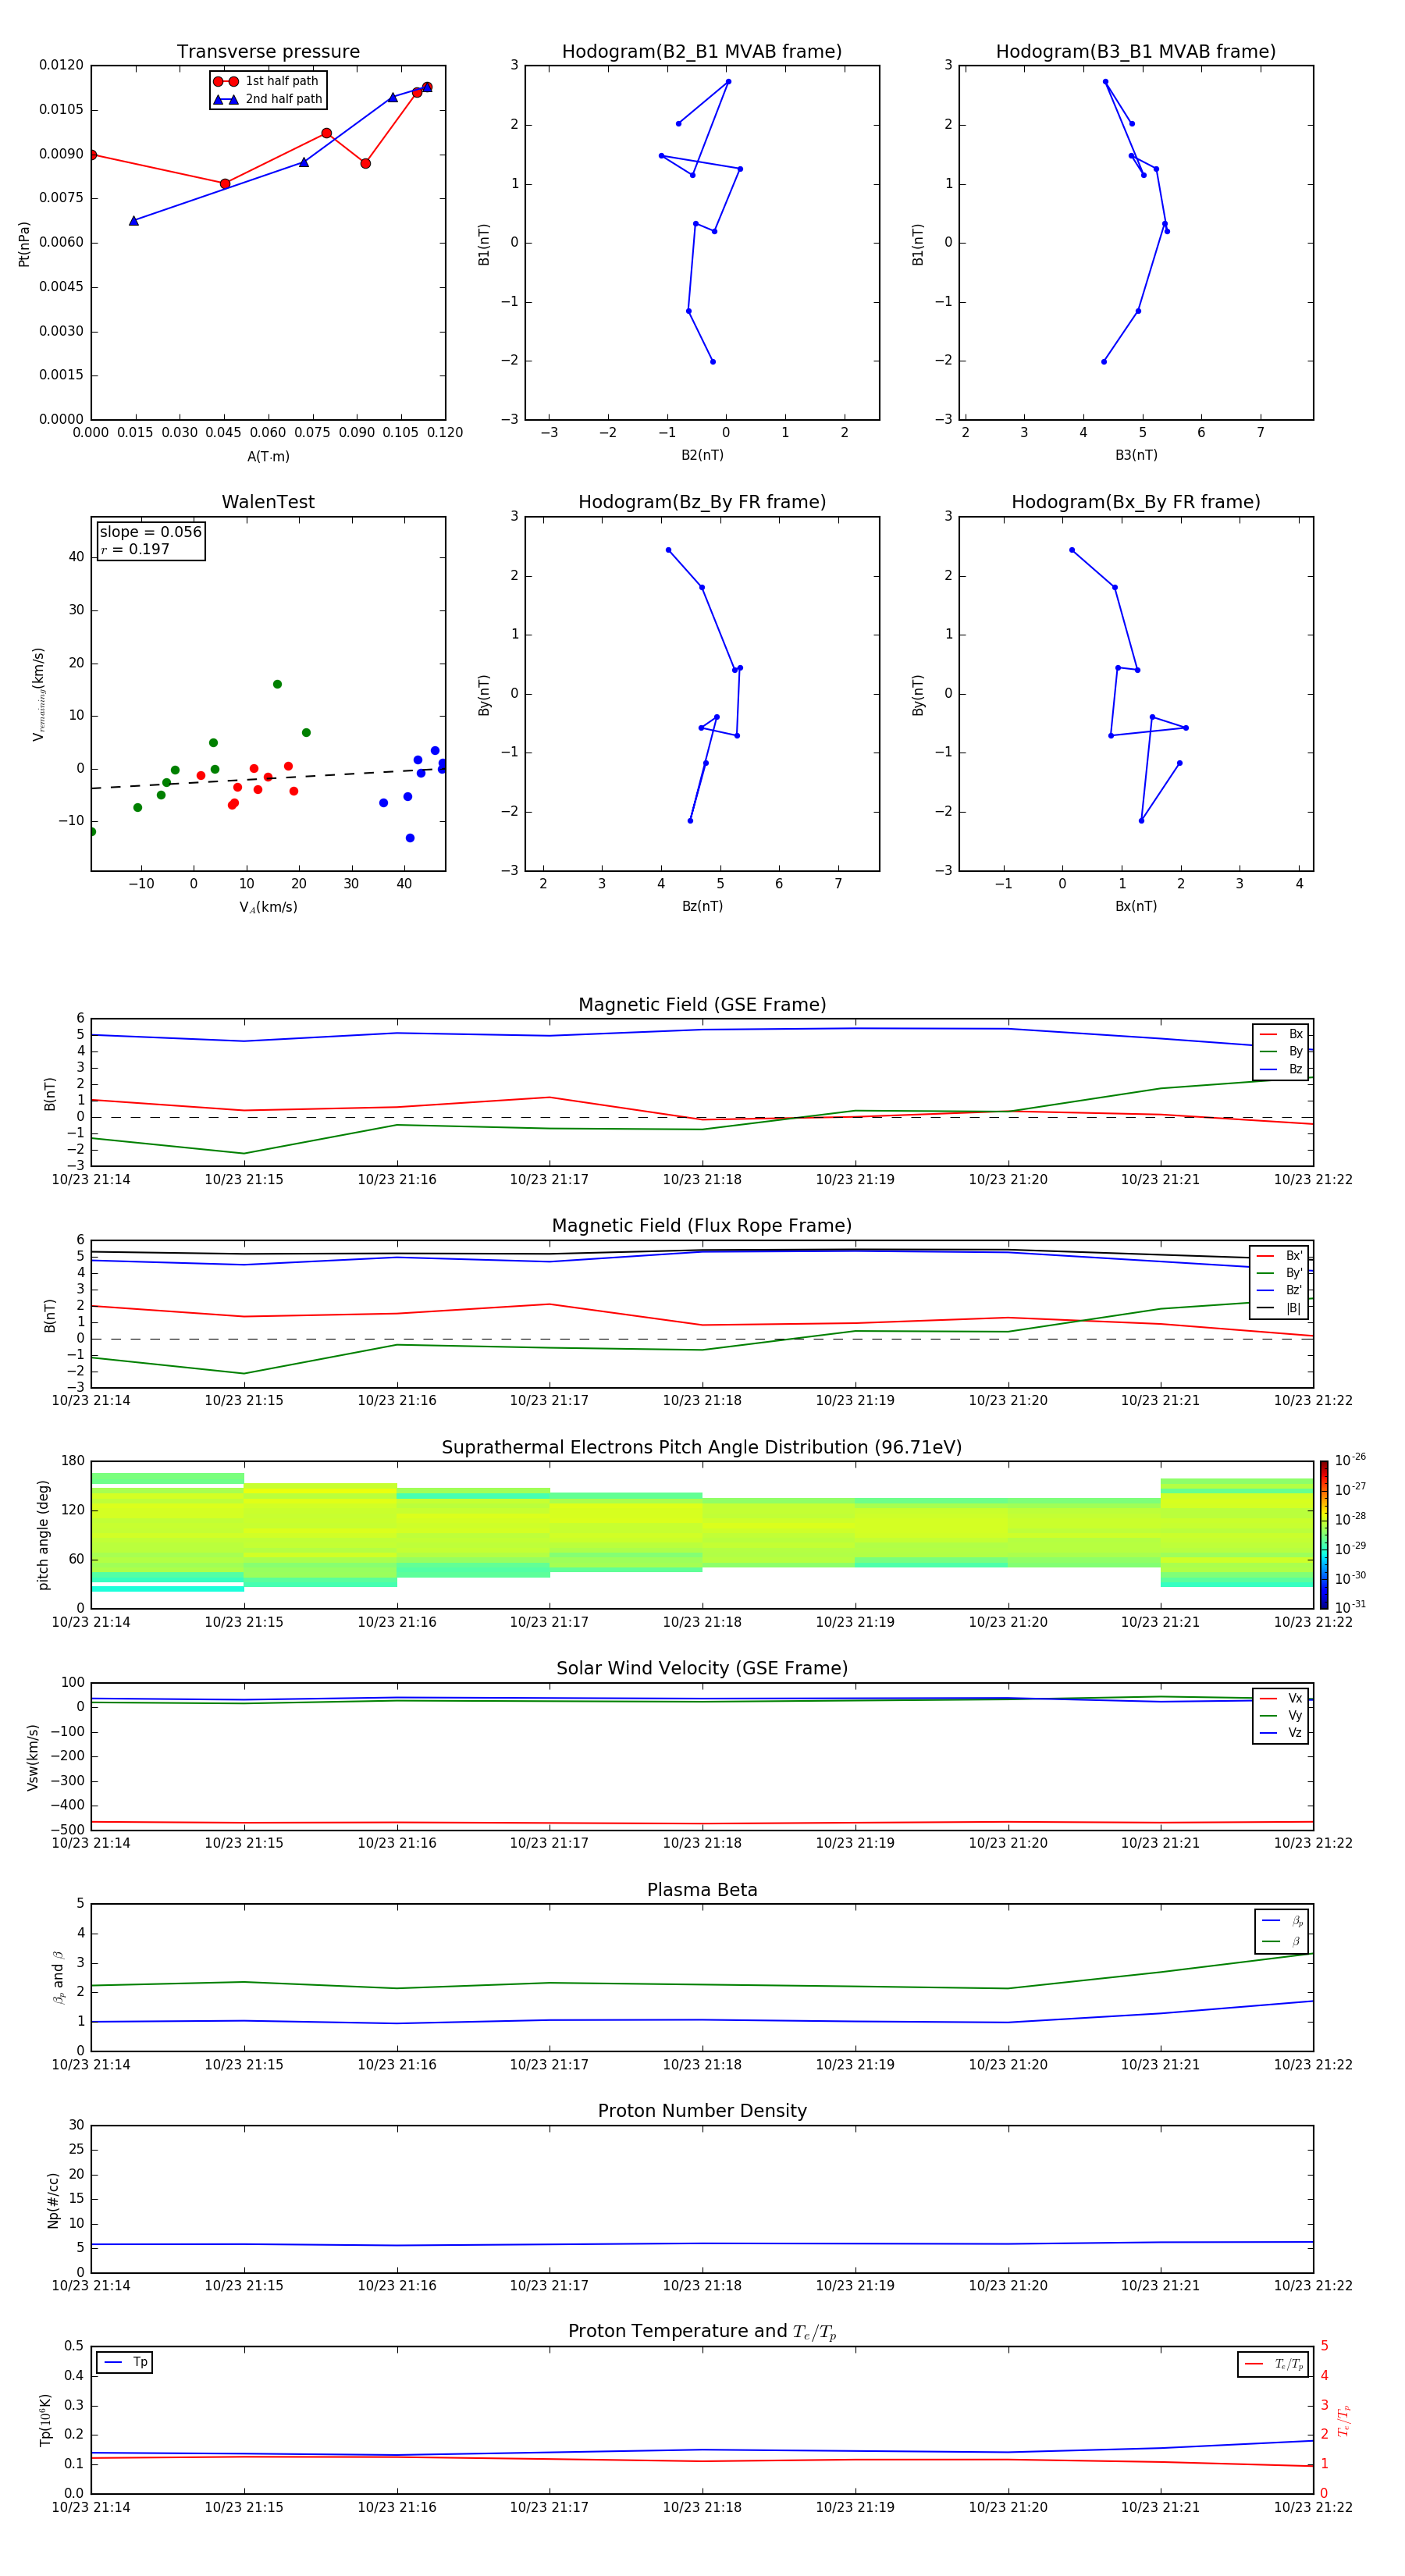Click the 'r = 0.197' annotation
Viewport: 1405px width, 2576px height.
[x=135, y=549]
